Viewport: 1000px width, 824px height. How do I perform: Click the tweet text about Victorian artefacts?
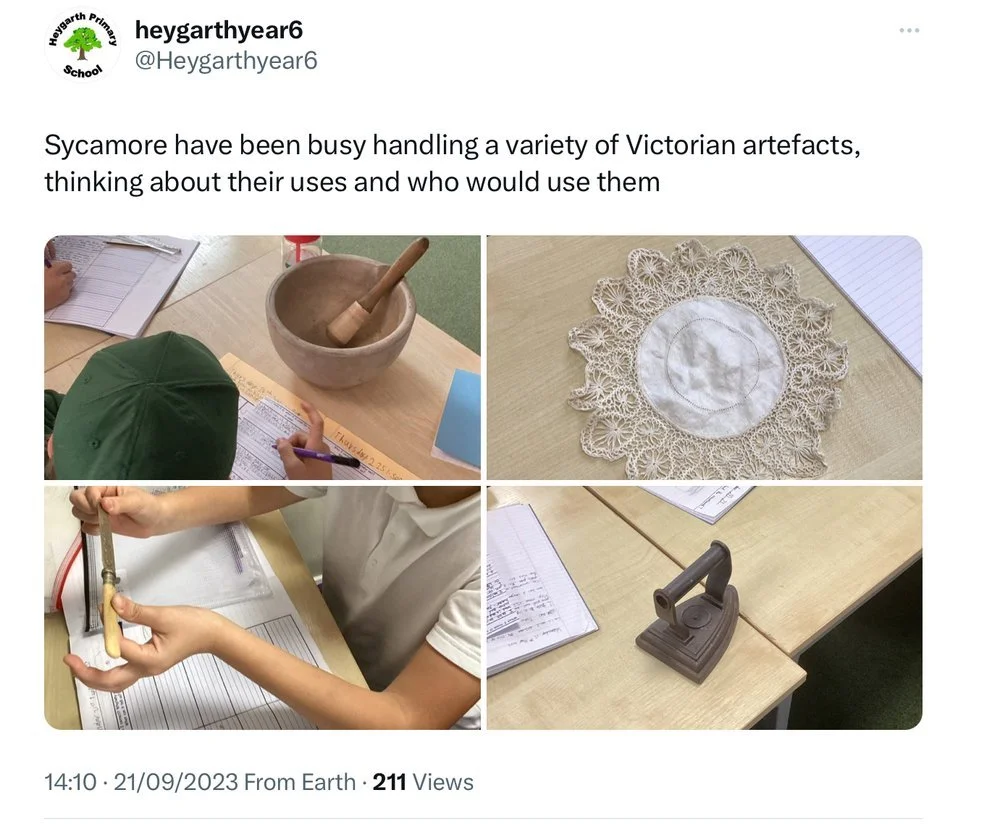(x=452, y=163)
